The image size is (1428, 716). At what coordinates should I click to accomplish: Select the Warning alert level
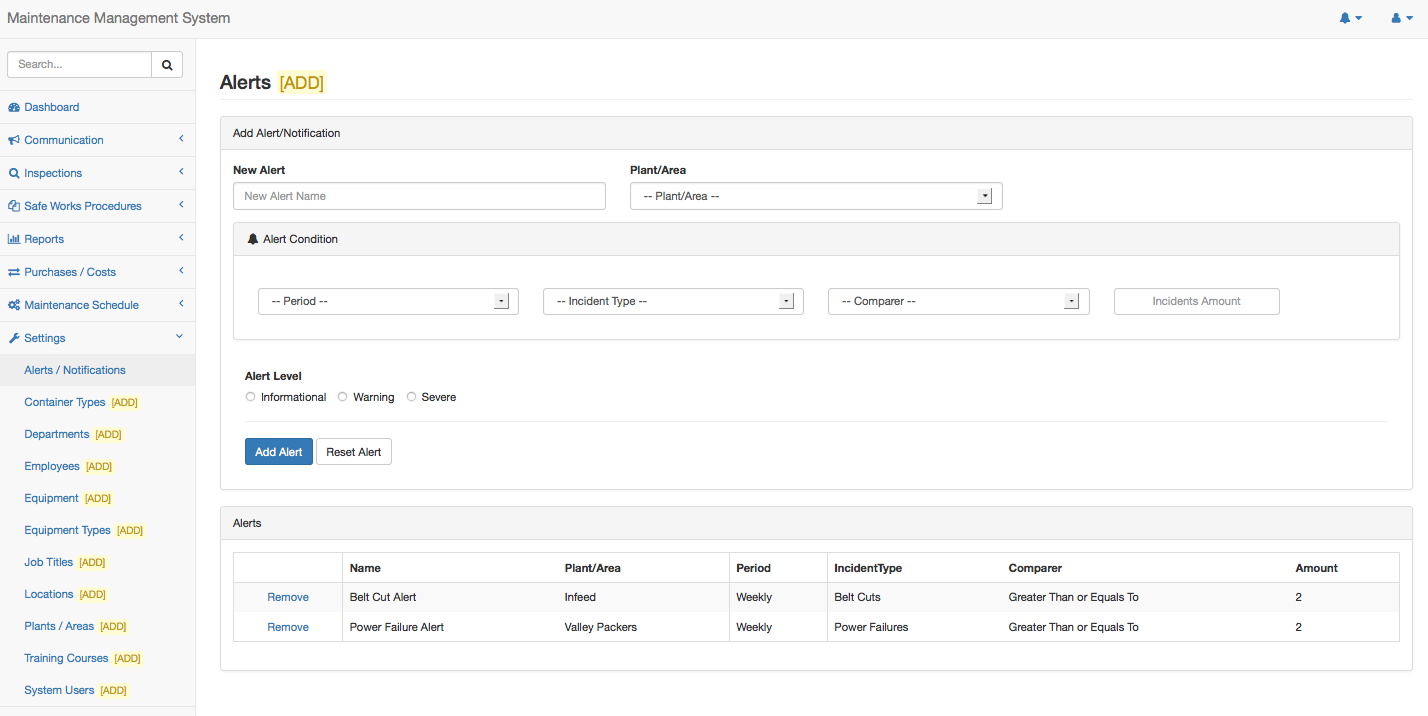pyautogui.click(x=342, y=397)
